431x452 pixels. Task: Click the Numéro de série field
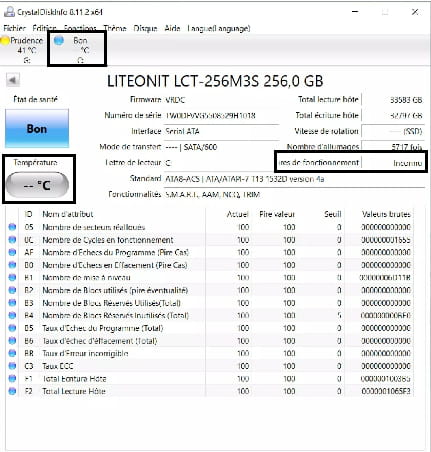click(222, 116)
